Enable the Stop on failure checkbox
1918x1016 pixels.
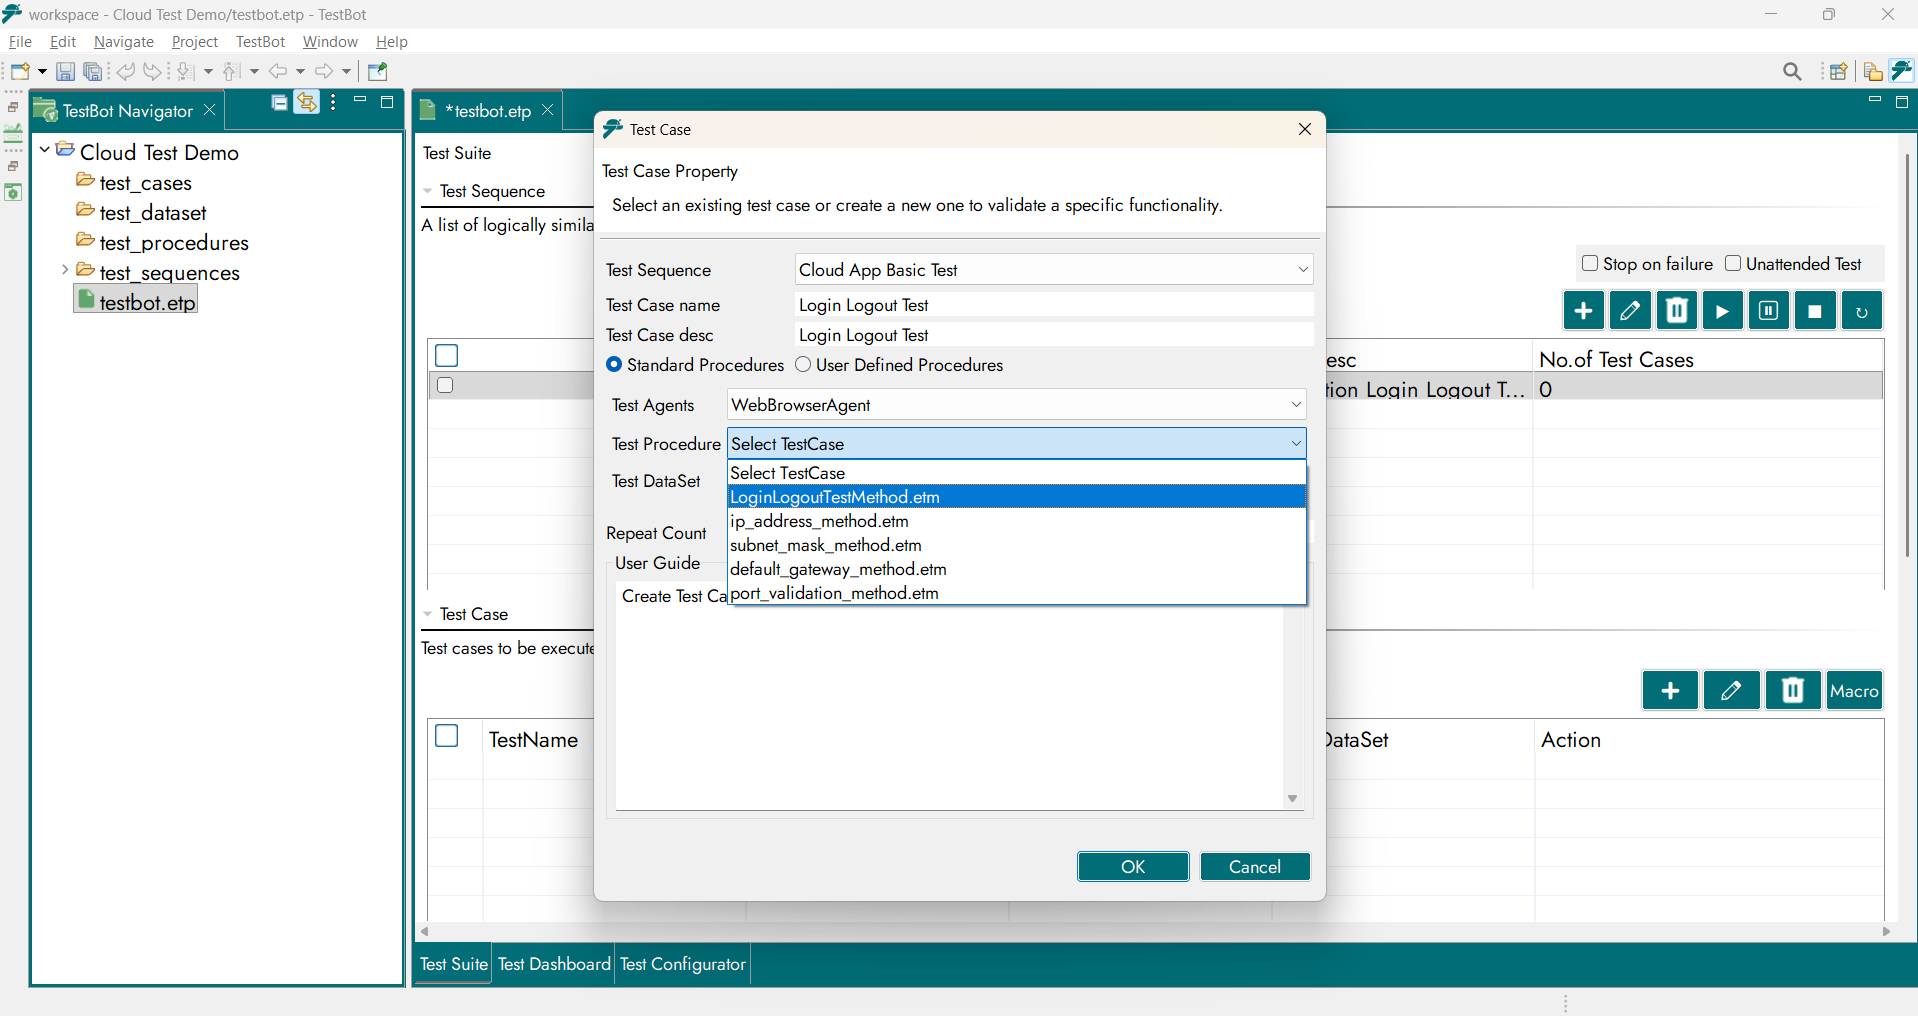[x=1590, y=264]
